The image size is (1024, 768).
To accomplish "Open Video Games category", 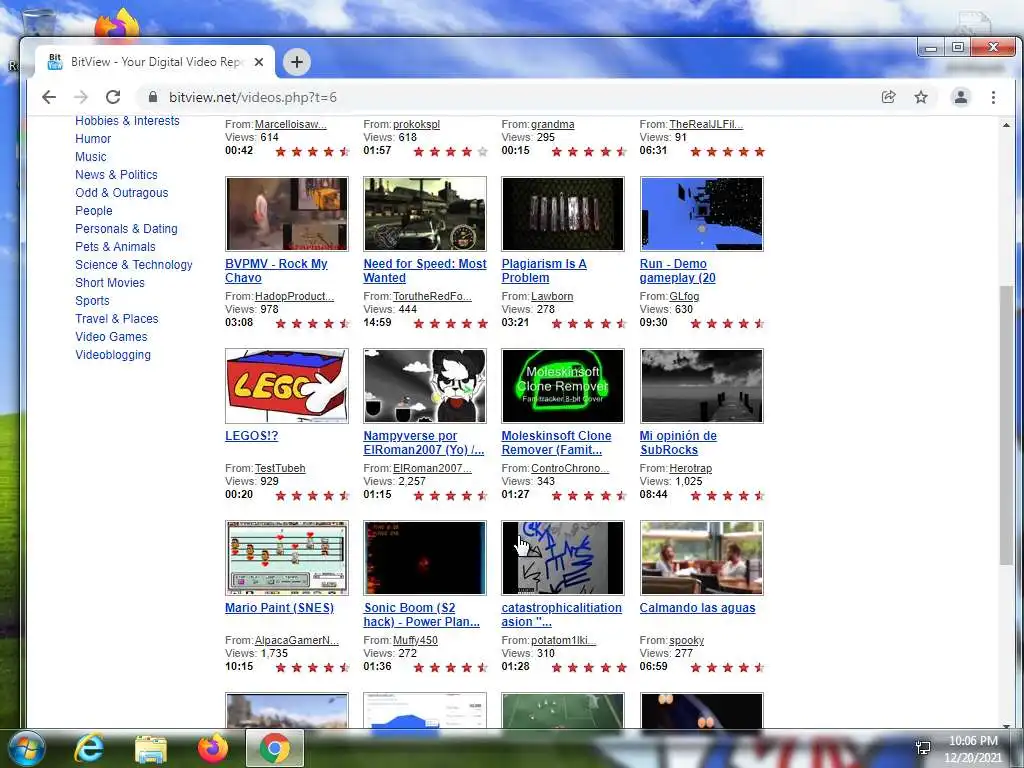I will point(111,336).
